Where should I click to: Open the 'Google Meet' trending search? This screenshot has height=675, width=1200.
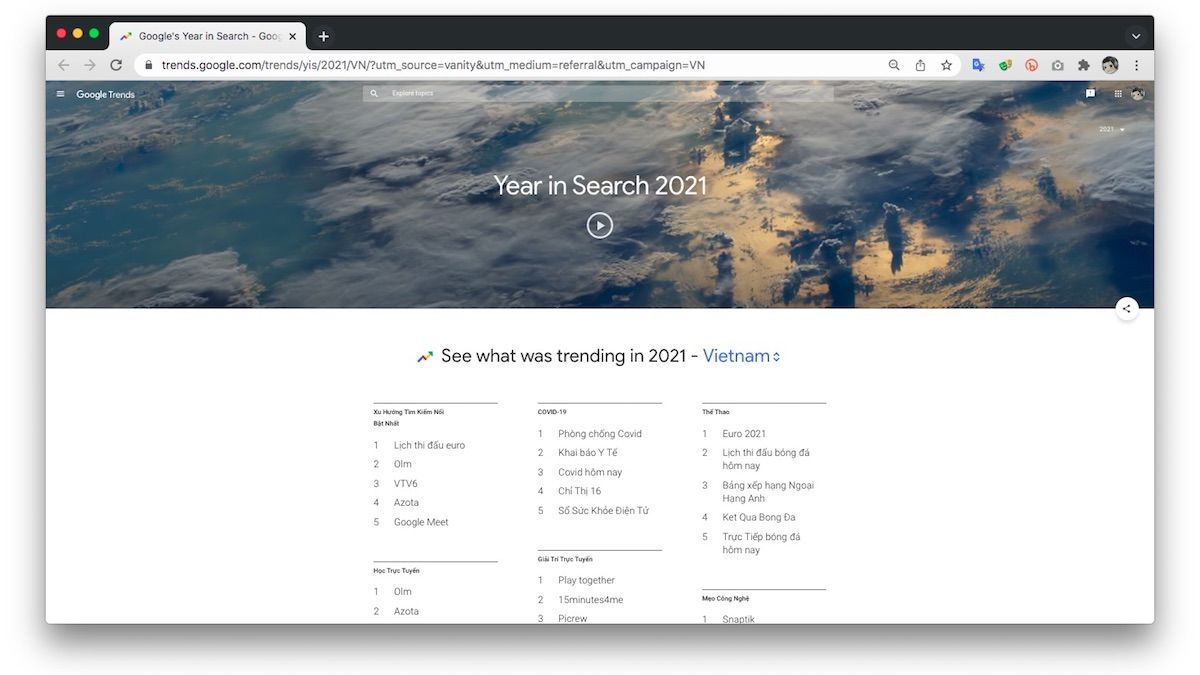point(421,522)
